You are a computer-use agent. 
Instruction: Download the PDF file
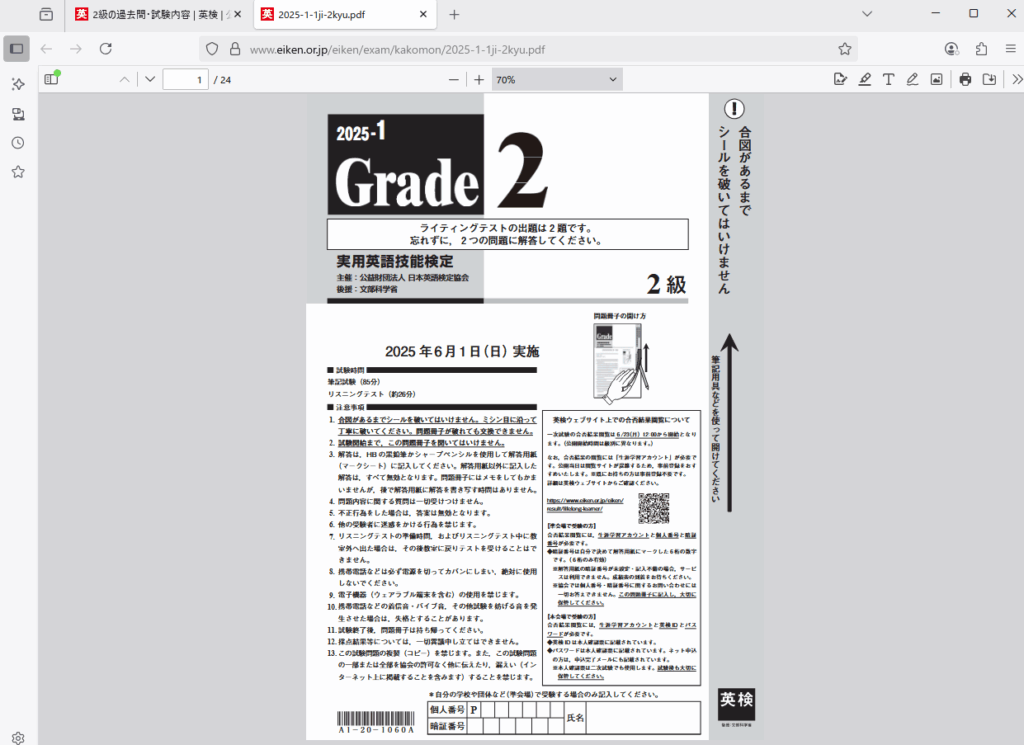[989, 80]
